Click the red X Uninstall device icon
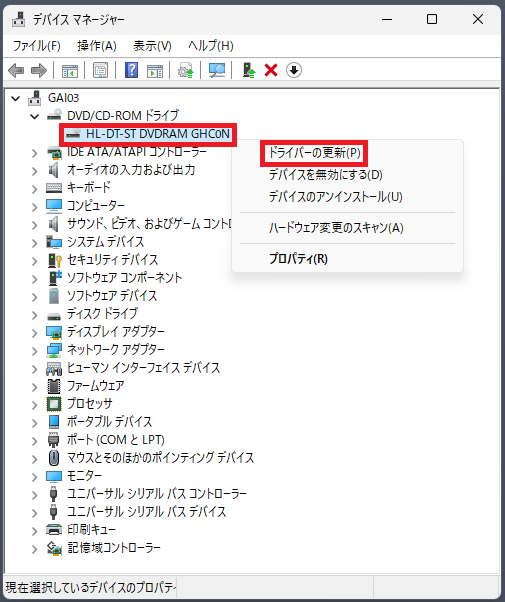The height and width of the screenshot is (602, 505). tap(271, 71)
